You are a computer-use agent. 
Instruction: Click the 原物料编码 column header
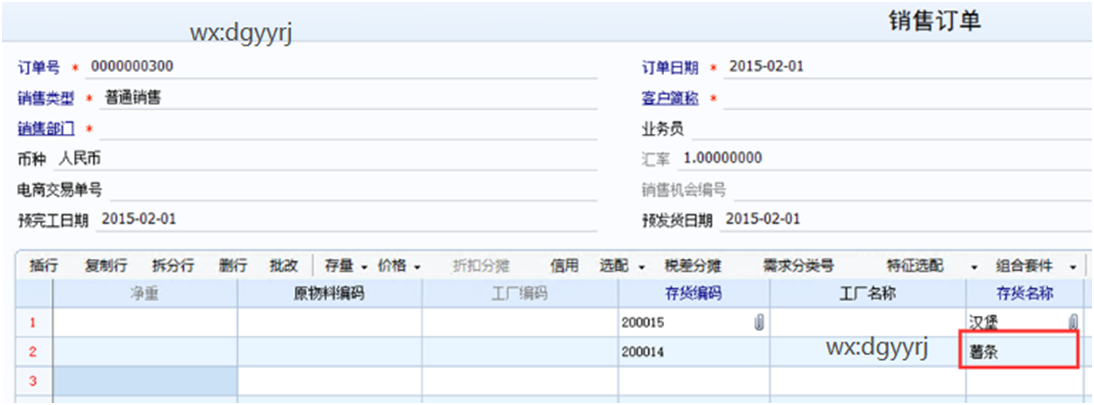[329, 294]
